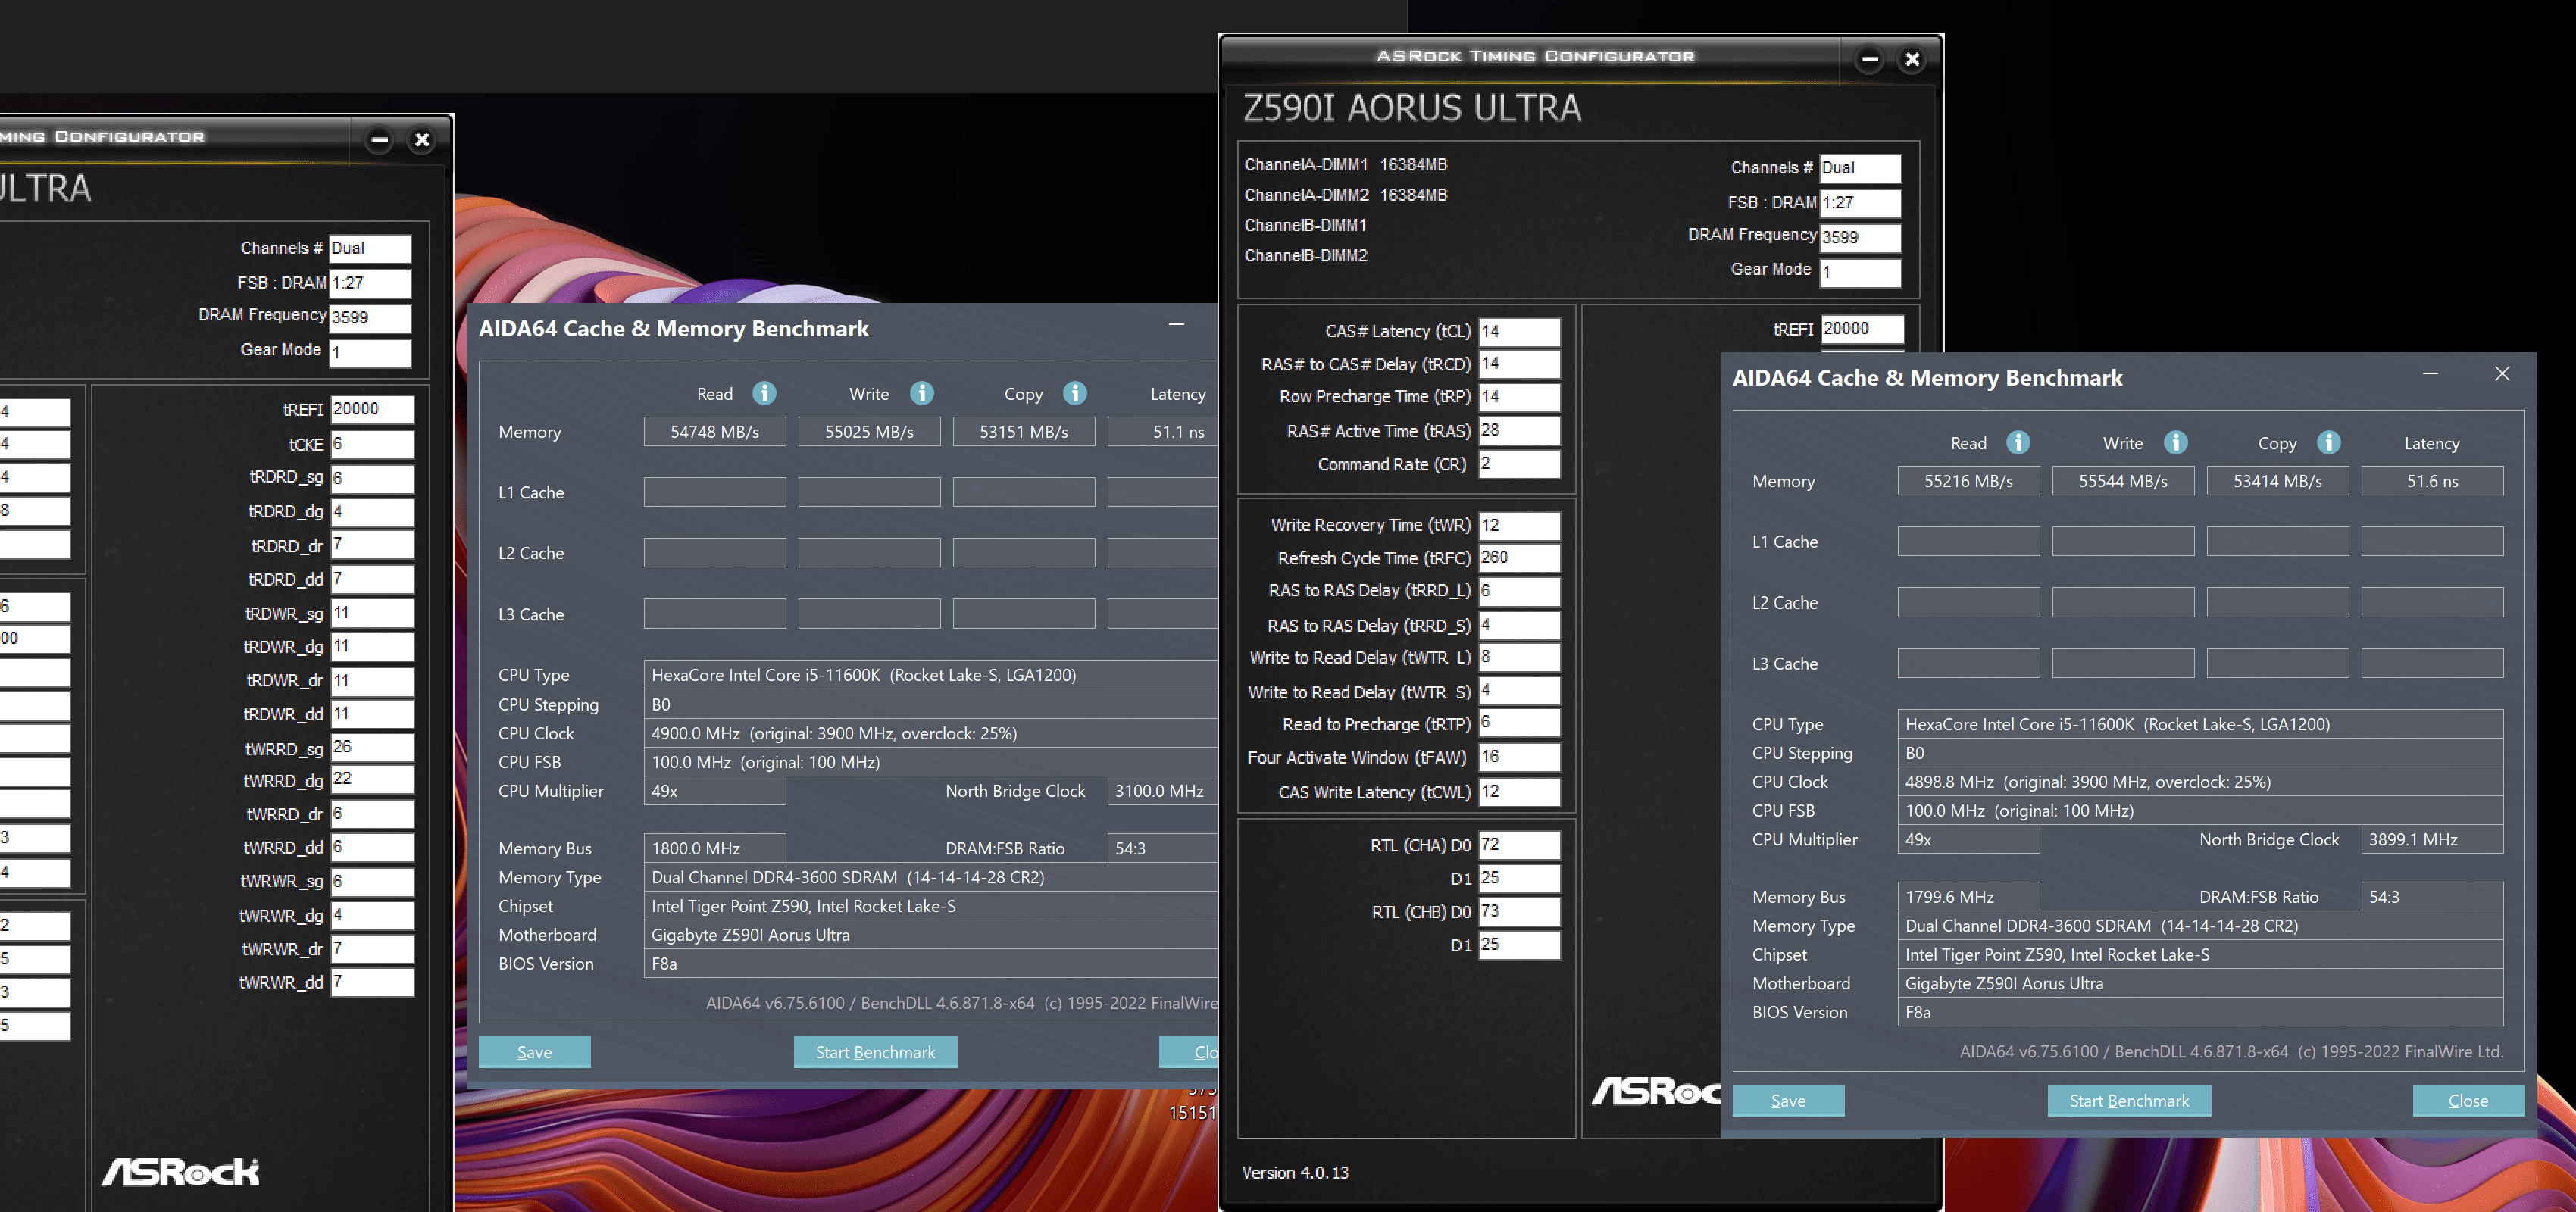Click Write info icon in left AIDA64 window
This screenshot has height=1212, width=2576.
click(x=921, y=393)
